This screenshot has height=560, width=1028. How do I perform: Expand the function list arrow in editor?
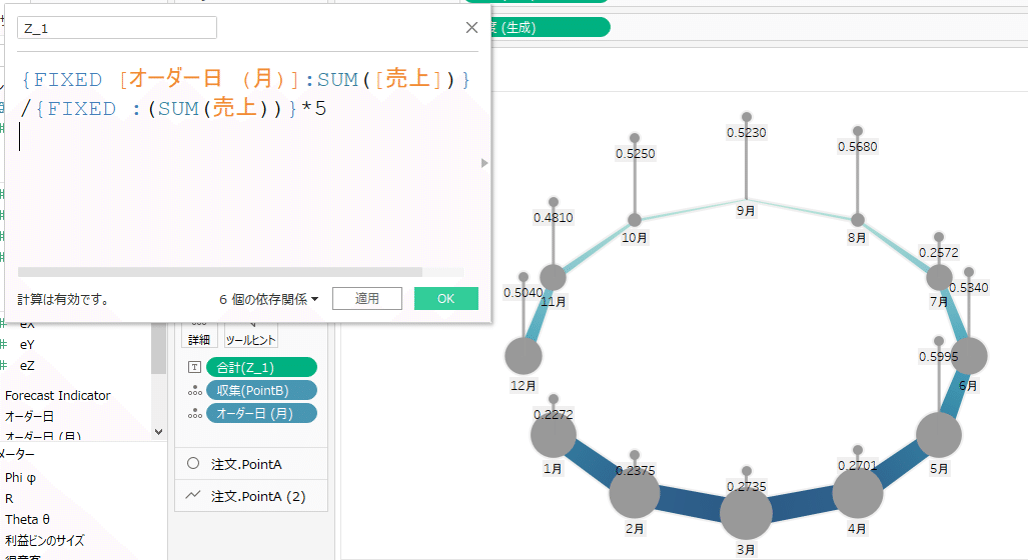click(484, 163)
